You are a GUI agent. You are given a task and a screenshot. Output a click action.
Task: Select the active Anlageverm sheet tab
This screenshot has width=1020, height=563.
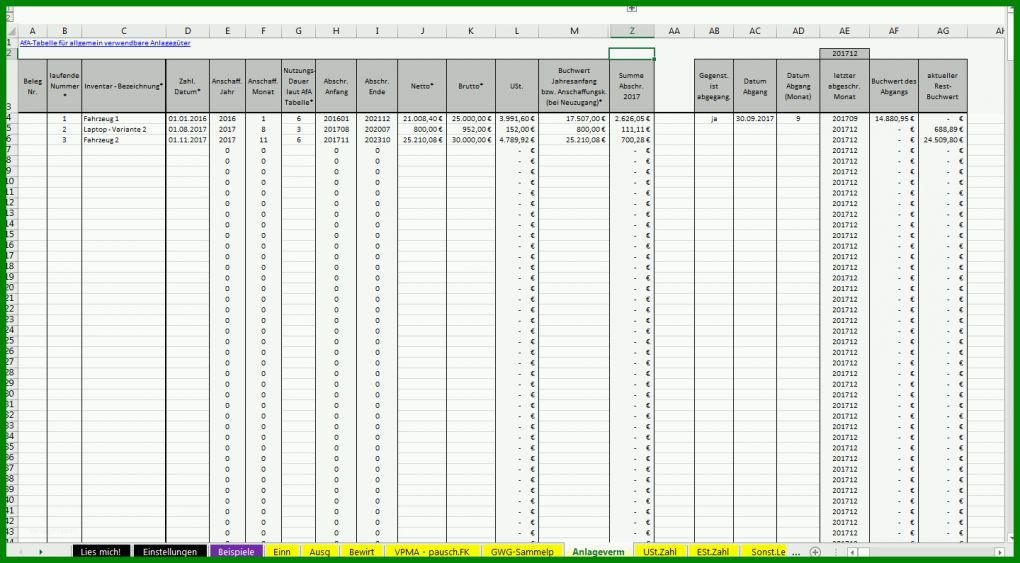point(598,552)
